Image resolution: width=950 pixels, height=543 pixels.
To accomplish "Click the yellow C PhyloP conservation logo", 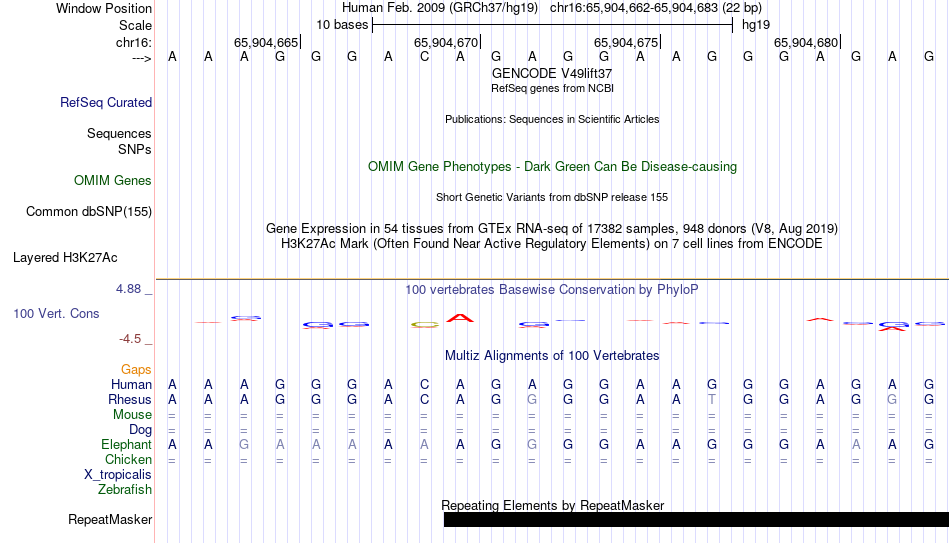I will 424,325.
